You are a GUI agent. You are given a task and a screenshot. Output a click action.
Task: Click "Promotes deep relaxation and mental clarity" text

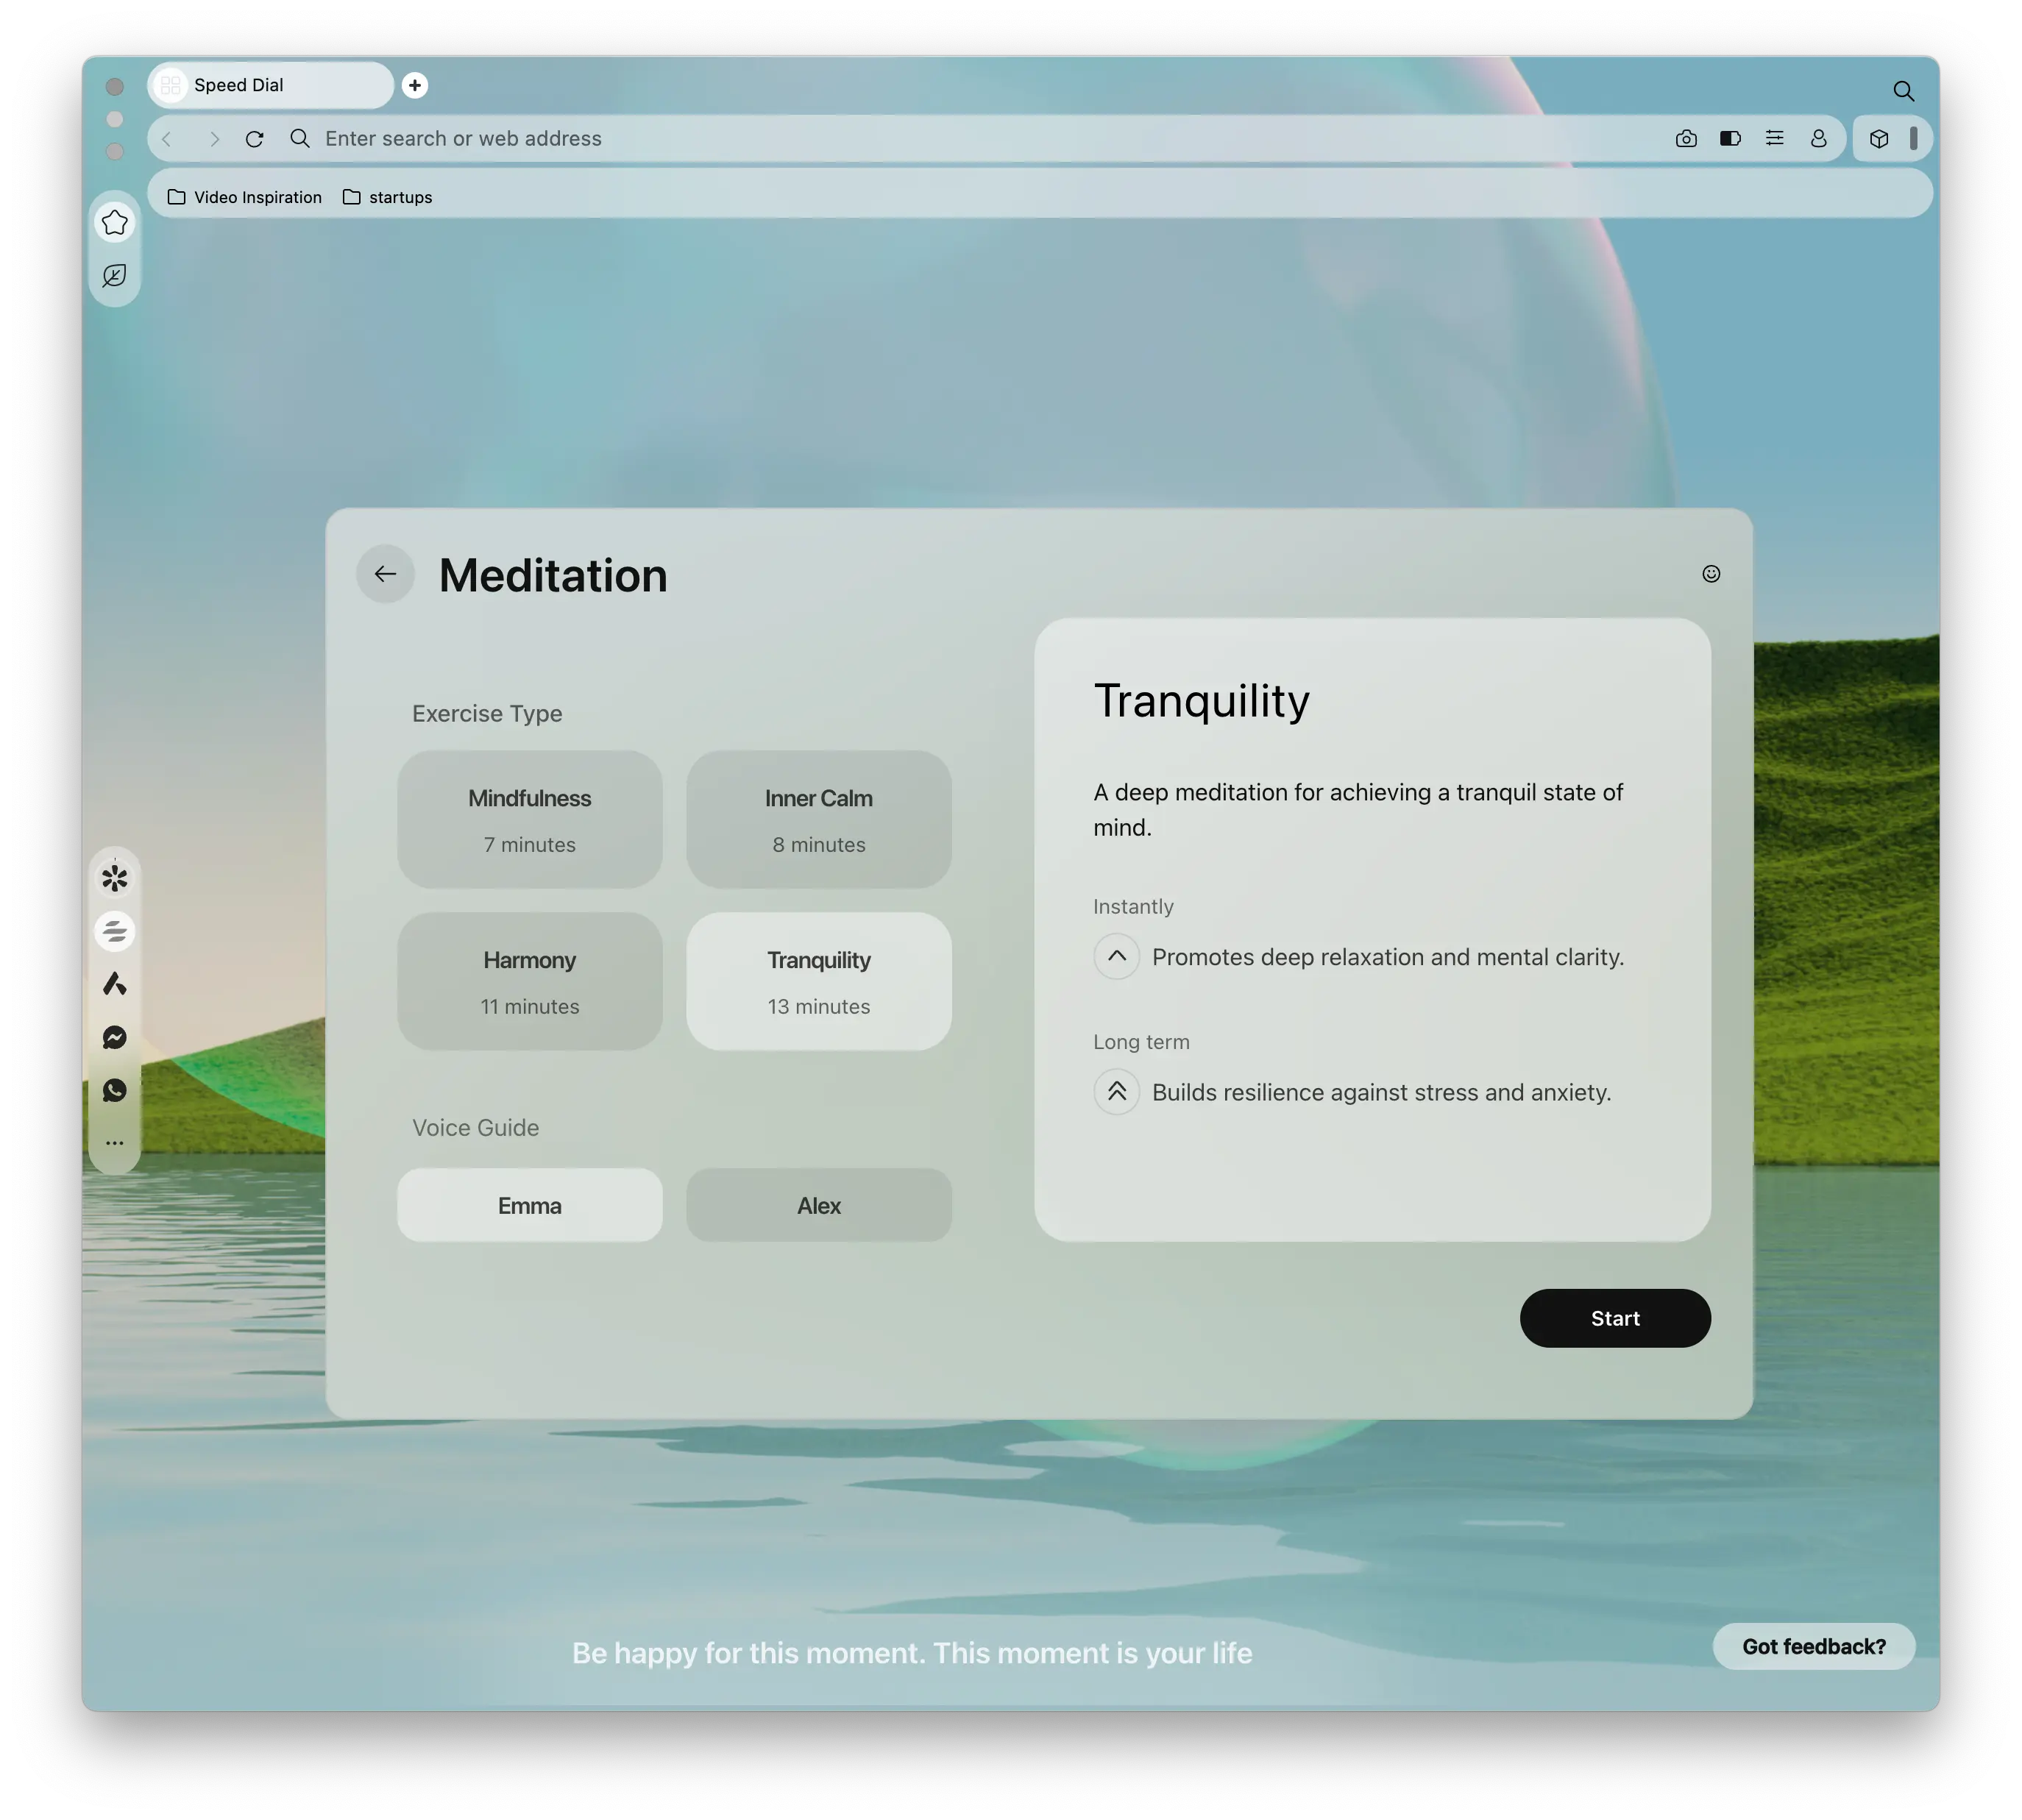point(1388,957)
